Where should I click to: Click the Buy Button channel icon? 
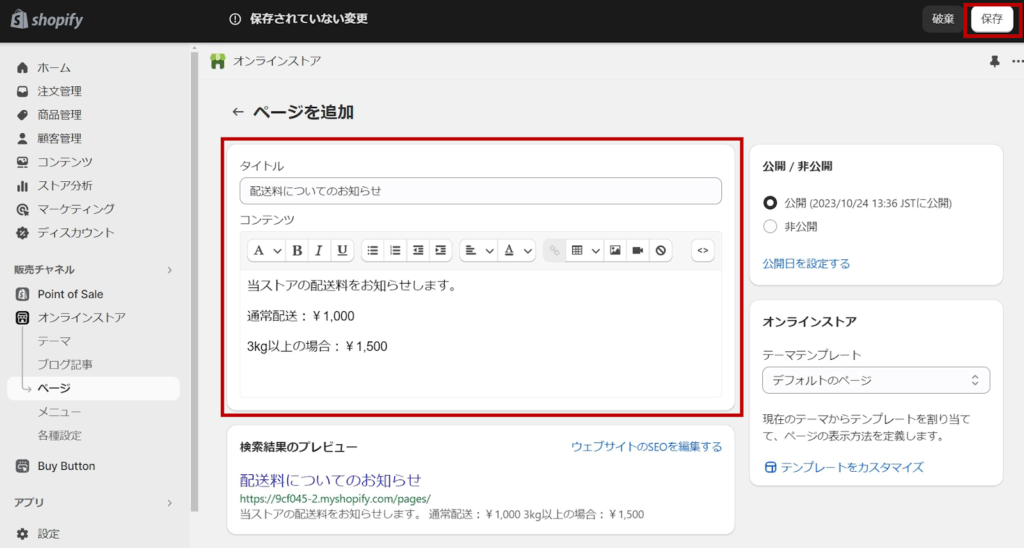click(x=22, y=466)
